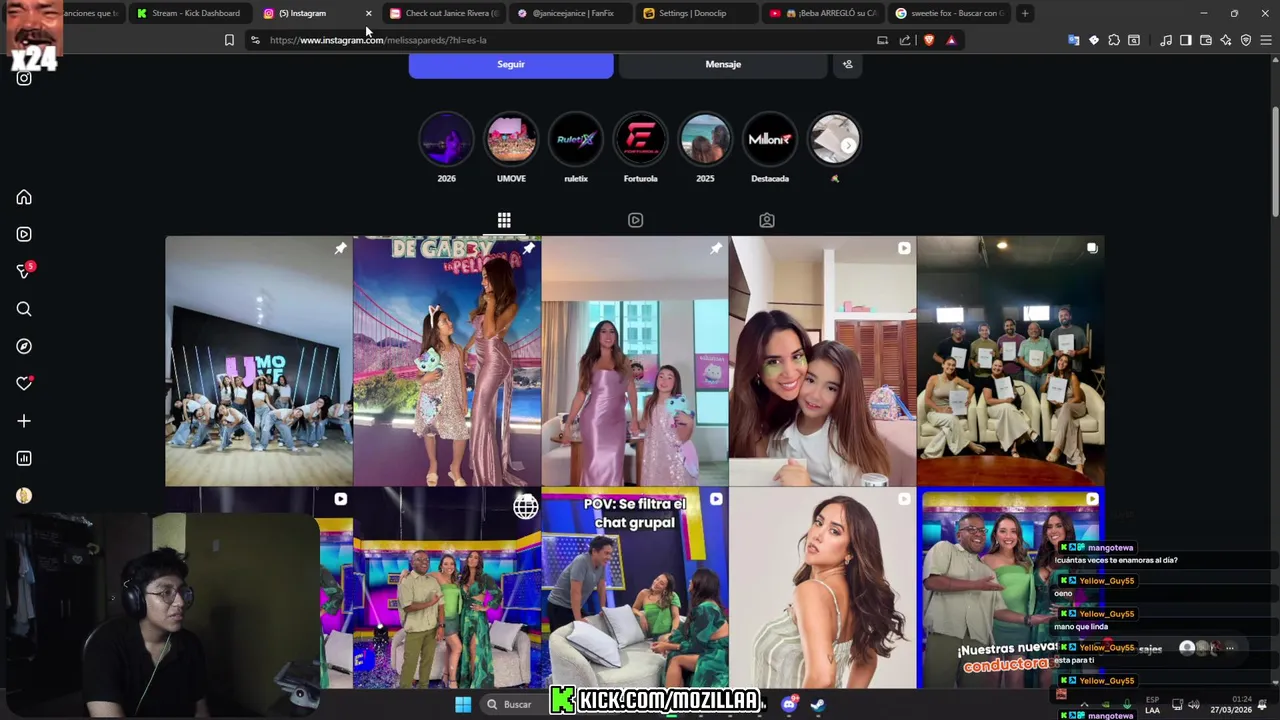Open the UMOVE story highlight

(x=511, y=140)
